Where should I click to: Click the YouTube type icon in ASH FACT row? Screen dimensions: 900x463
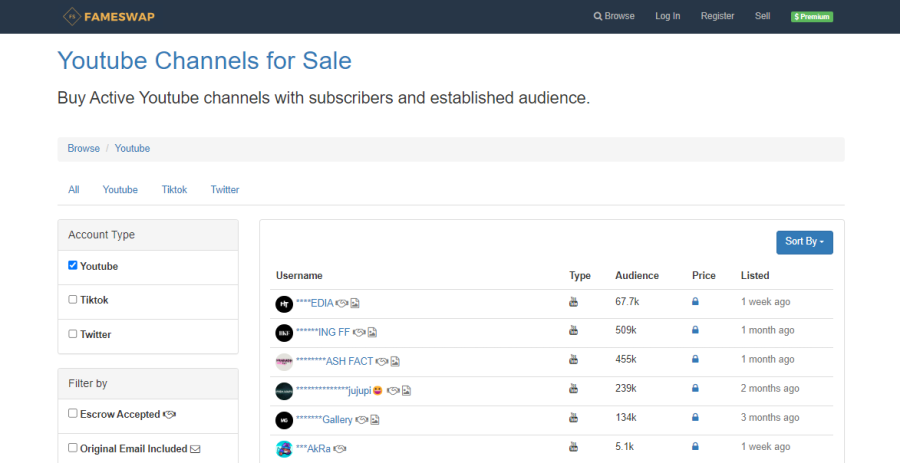[x=573, y=360]
